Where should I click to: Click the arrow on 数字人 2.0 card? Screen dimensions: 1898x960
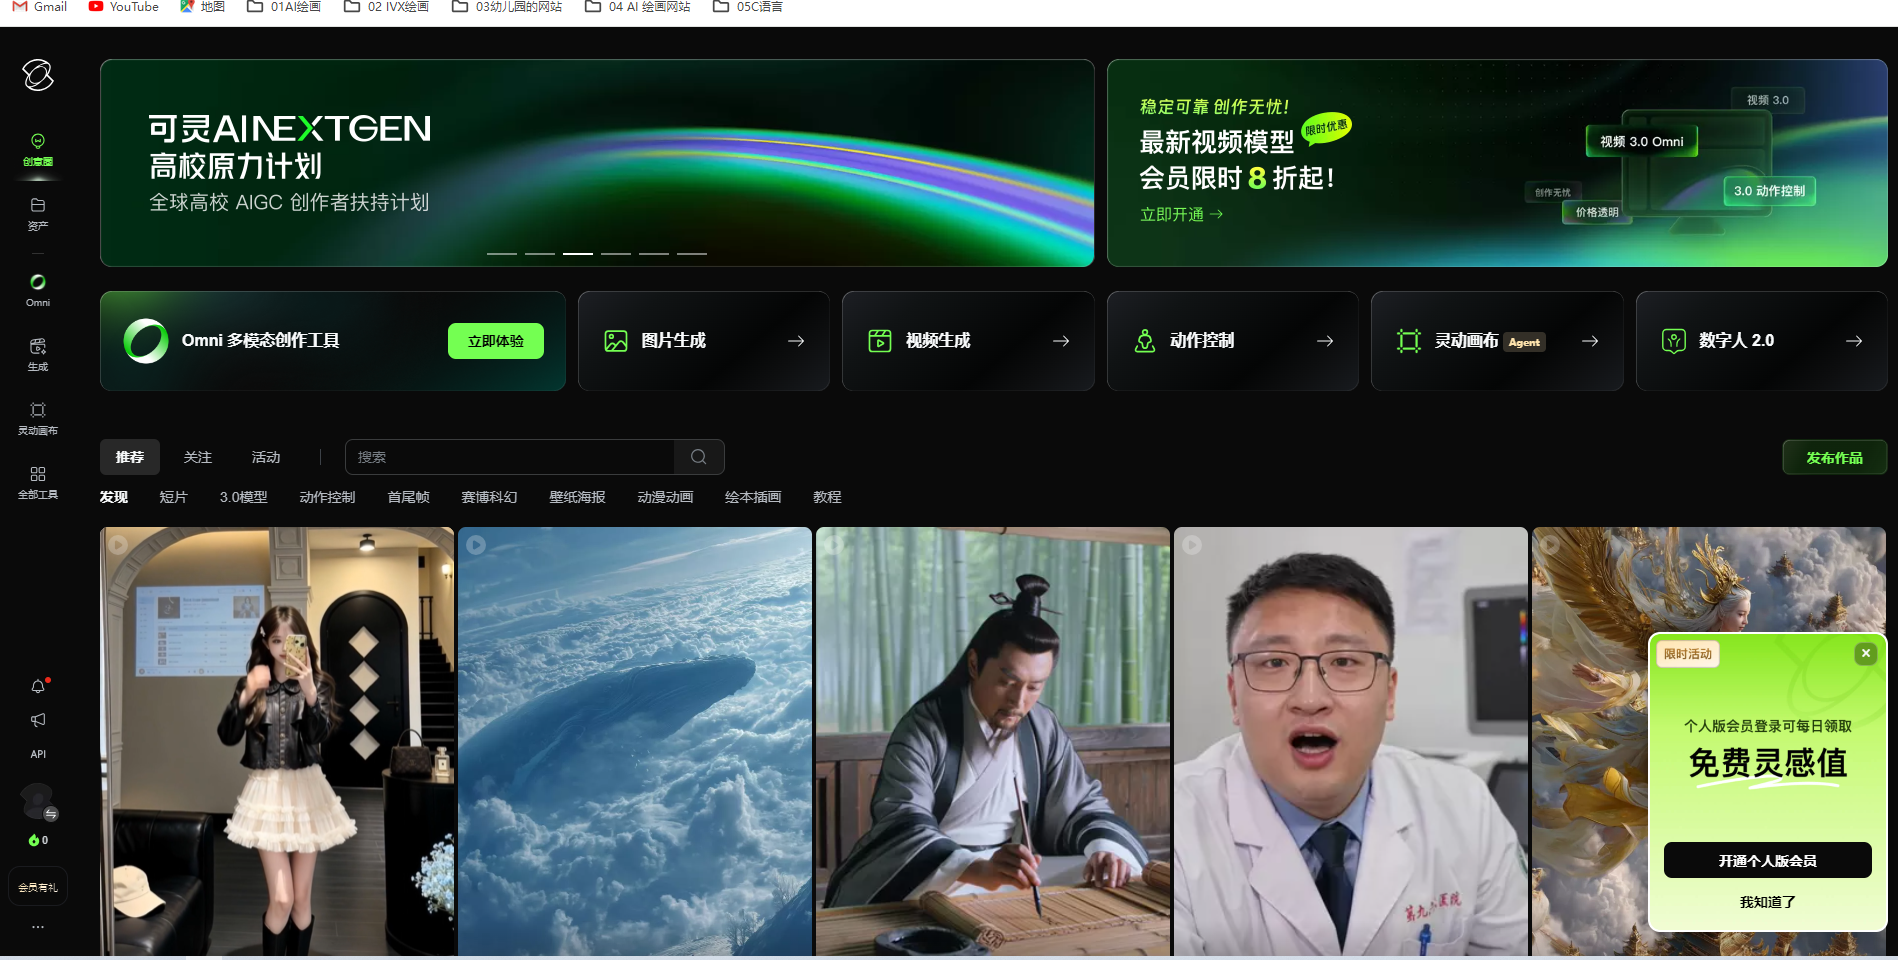pyautogui.click(x=1854, y=341)
